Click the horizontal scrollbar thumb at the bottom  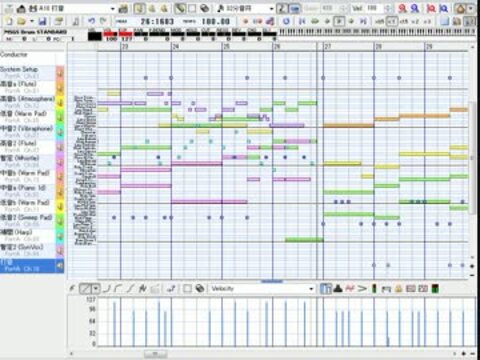156,354
